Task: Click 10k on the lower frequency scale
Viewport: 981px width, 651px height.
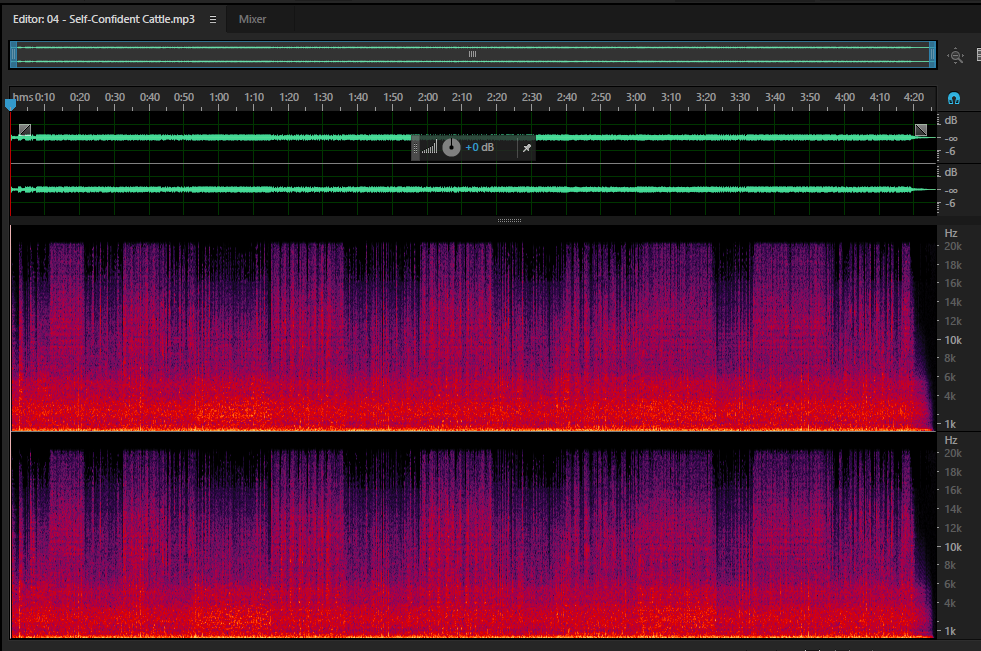Action: (x=953, y=547)
